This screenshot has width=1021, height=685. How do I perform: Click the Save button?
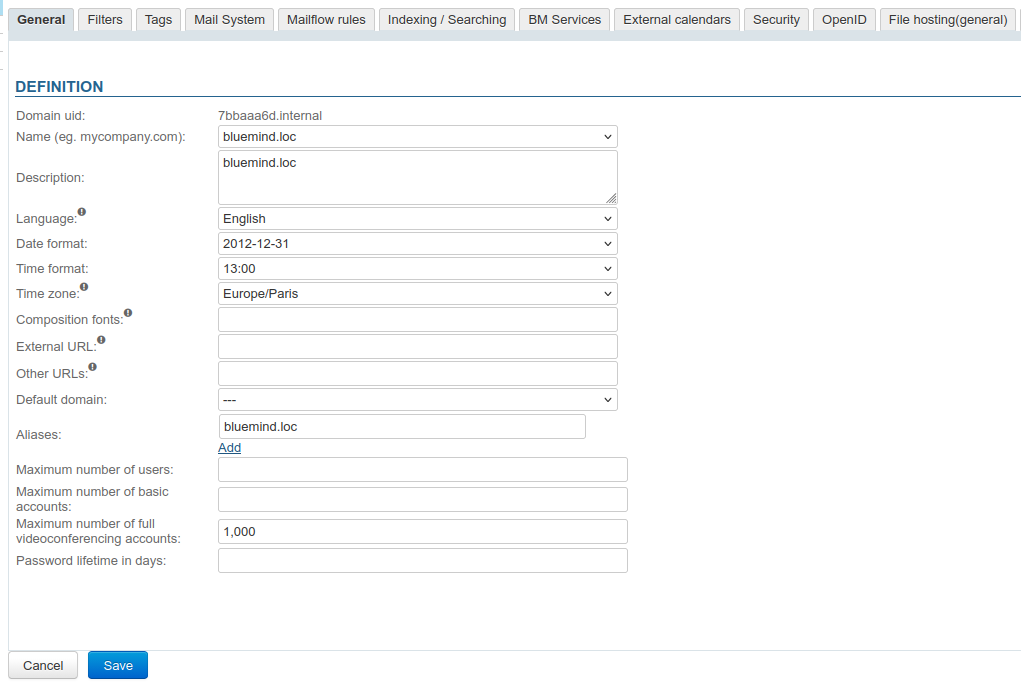(x=118, y=665)
